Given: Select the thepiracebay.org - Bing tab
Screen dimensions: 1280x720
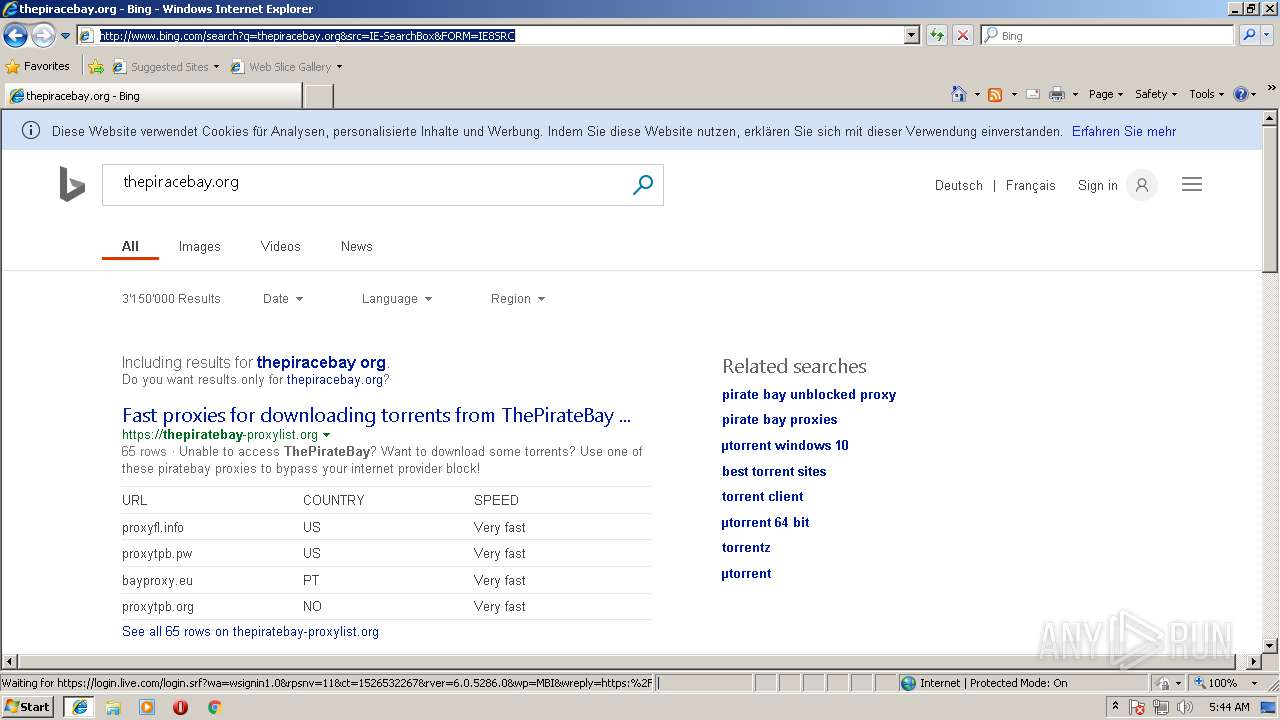Looking at the screenshot, I should (x=152, y=96).
